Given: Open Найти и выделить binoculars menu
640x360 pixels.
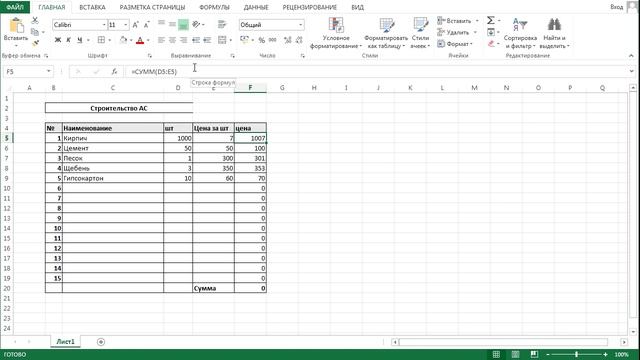Looking at the screenshot, I should [x=554, y=33].
